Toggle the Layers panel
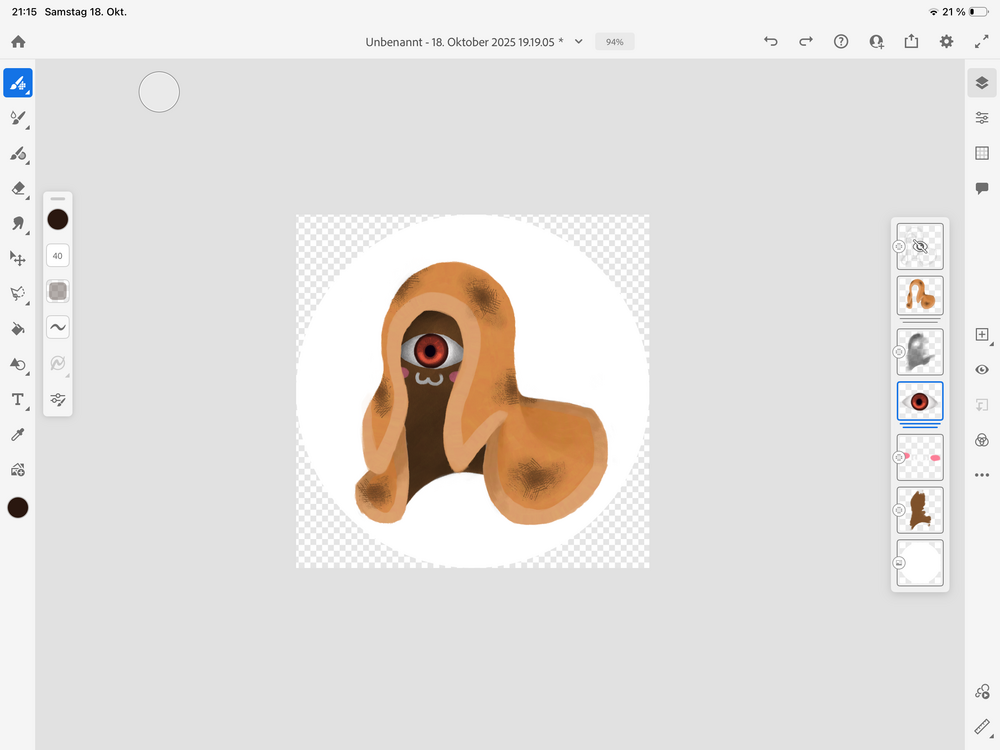 click(x=981, y=83)
